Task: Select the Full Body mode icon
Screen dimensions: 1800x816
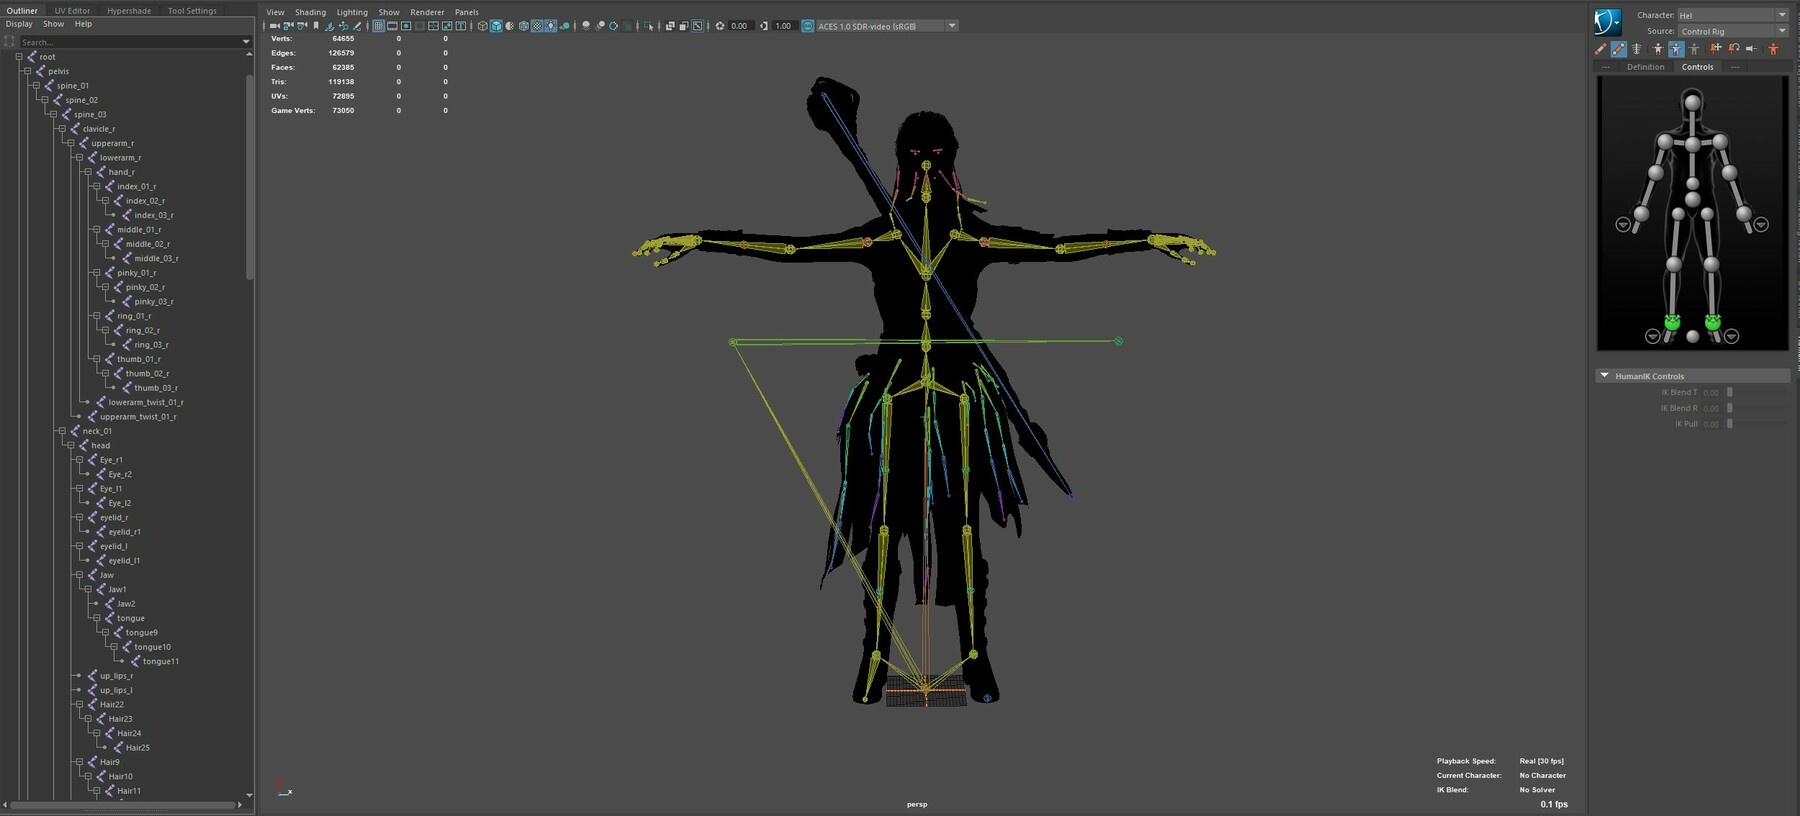Action: tap(1658, 49)
